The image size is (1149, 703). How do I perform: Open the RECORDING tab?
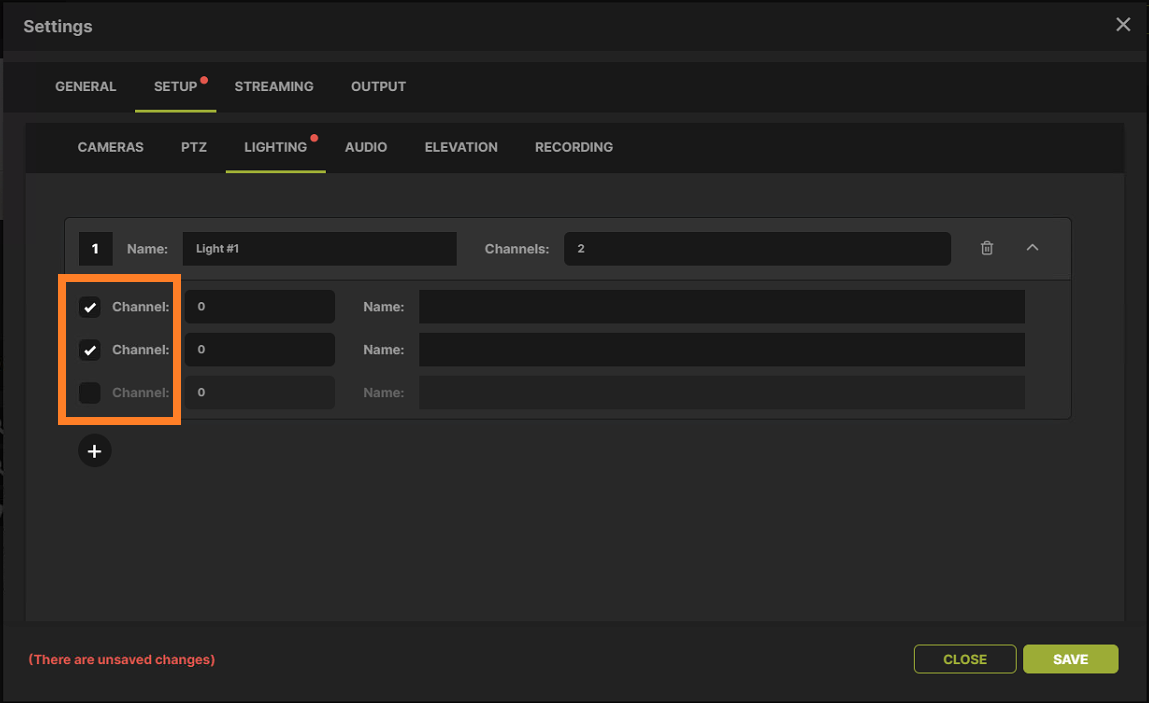click(x=573, y=147)
